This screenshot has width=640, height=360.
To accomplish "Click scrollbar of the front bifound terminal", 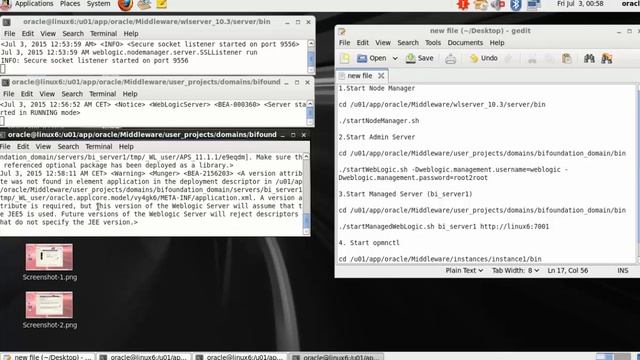I will [x=307, y=194].
